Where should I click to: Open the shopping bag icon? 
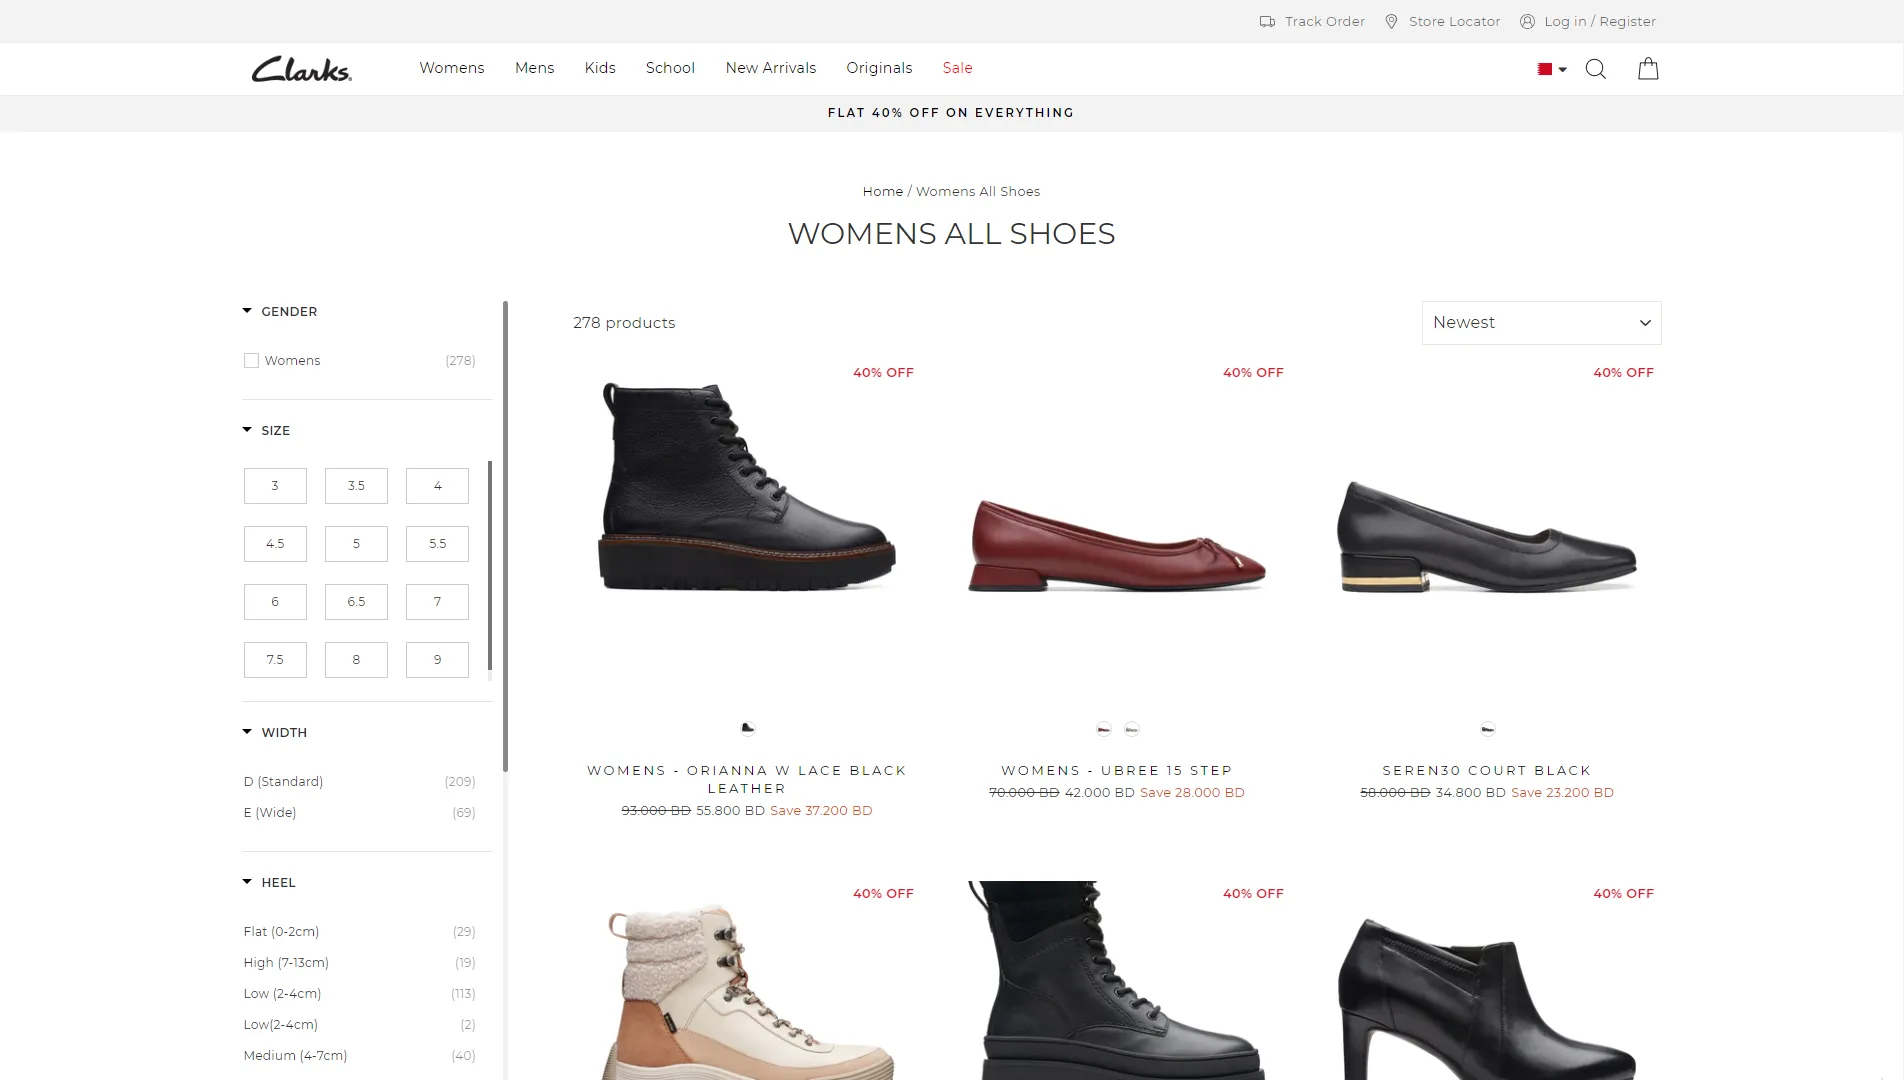click(1648, 68)
